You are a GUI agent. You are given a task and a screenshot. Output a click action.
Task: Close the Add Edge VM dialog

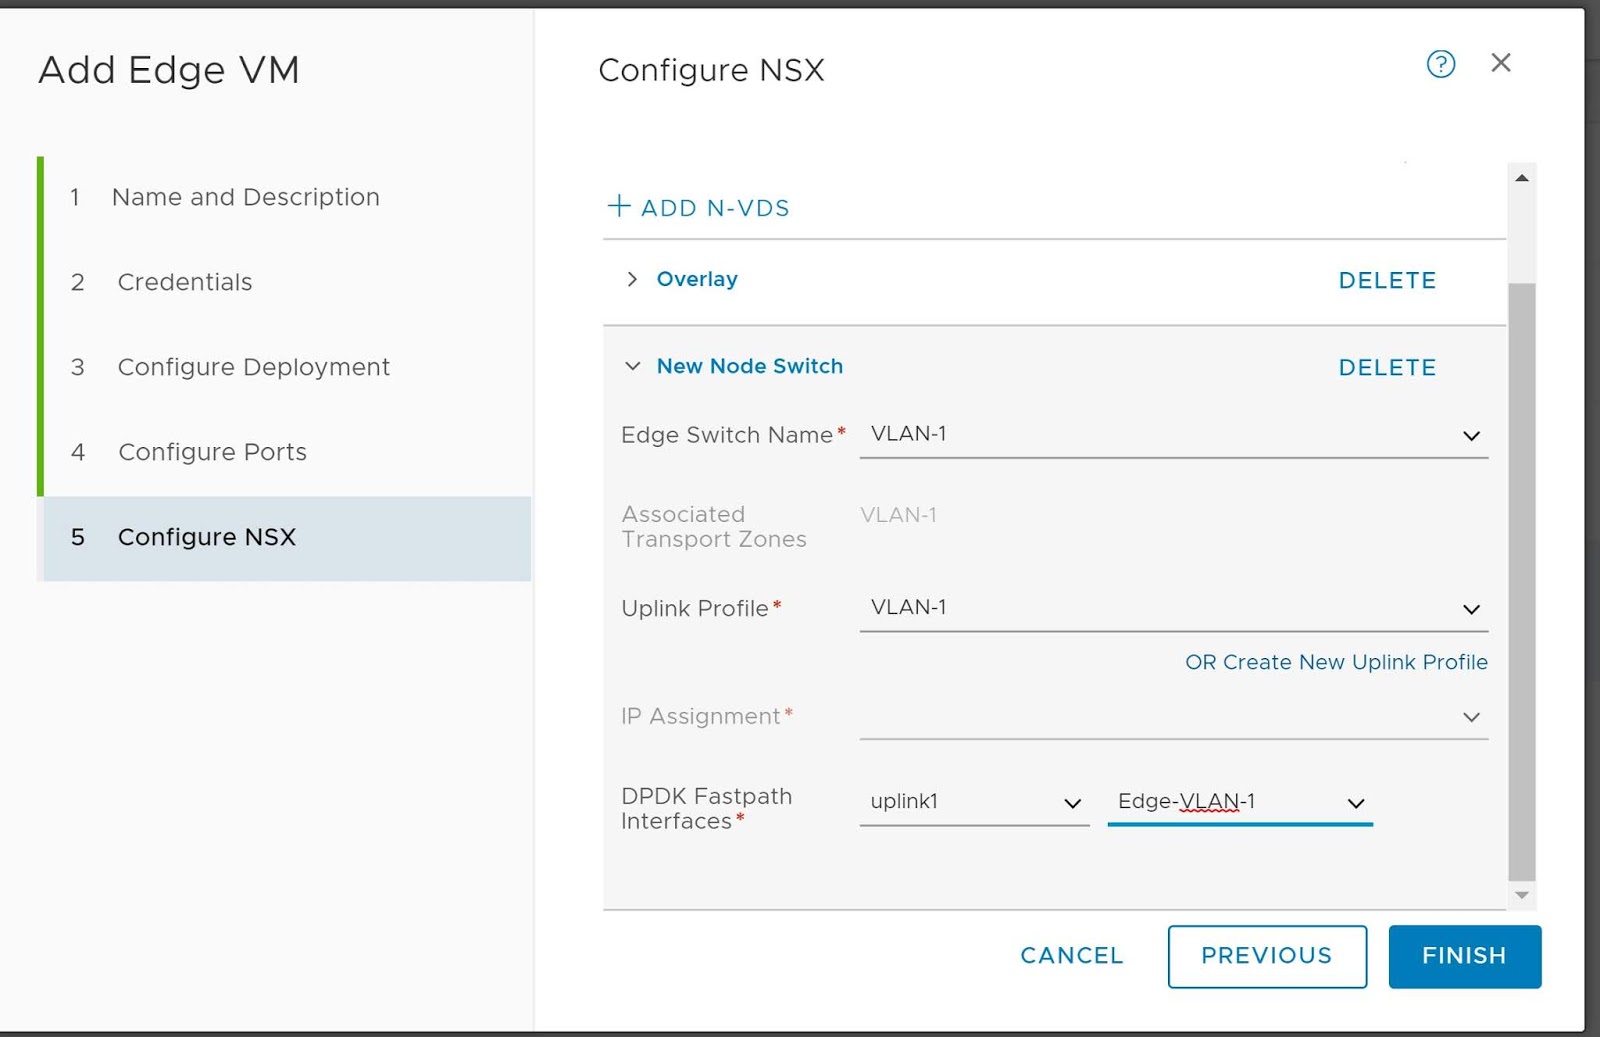coord(1500,63)
